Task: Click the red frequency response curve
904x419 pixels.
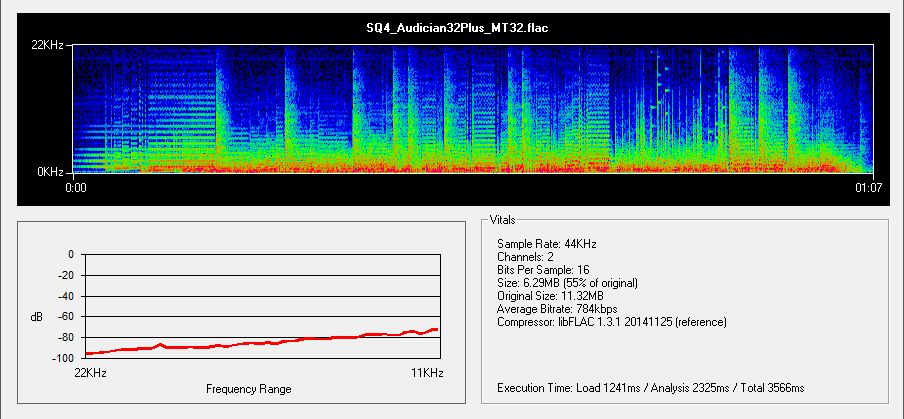Action: click(260, 345)
